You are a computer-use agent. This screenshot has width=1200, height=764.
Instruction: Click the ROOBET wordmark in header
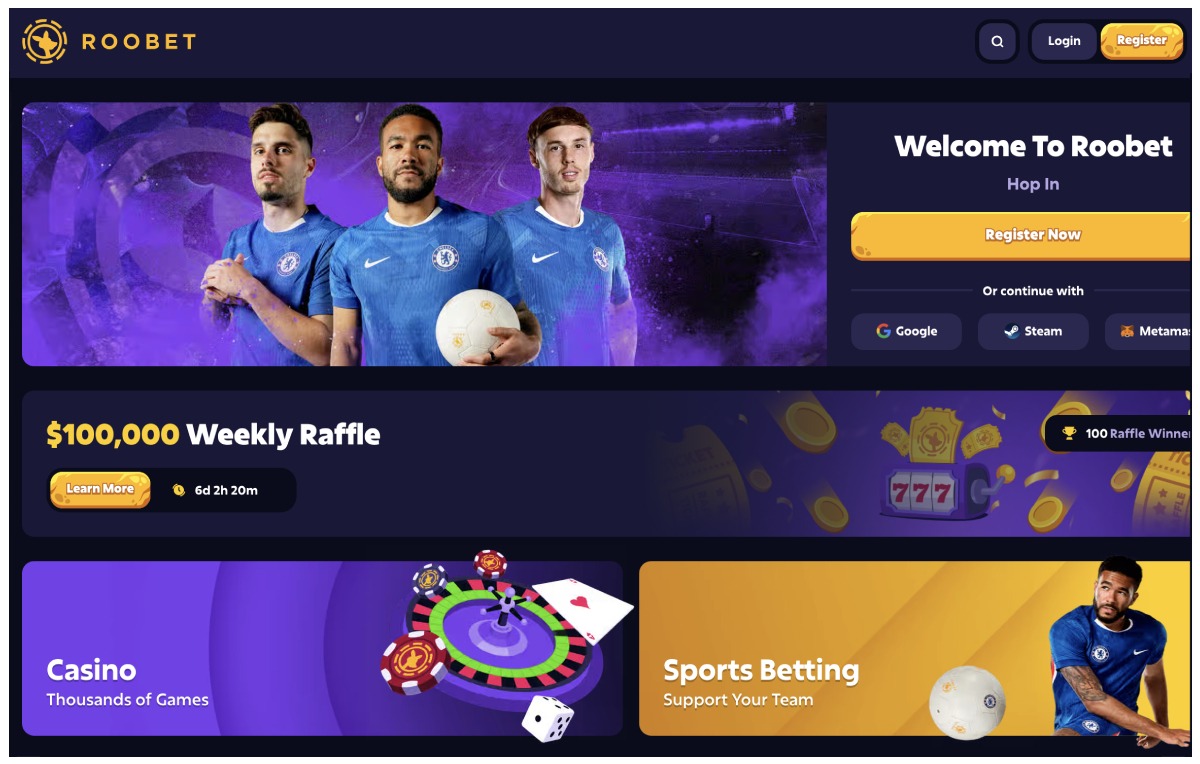tap(138, 42)
